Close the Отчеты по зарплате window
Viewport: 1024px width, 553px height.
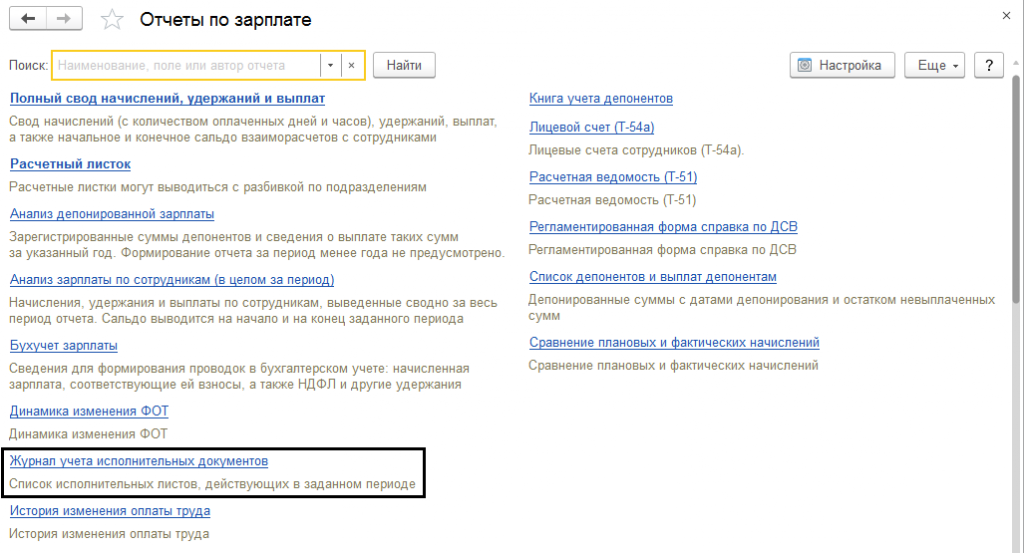(1005, 15)
